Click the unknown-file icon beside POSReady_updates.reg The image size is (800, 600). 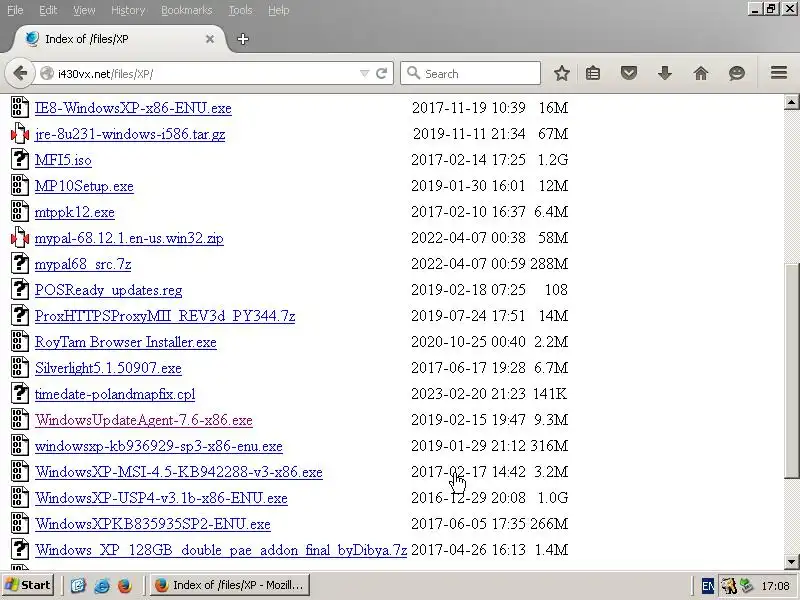[x=19, y=289]
